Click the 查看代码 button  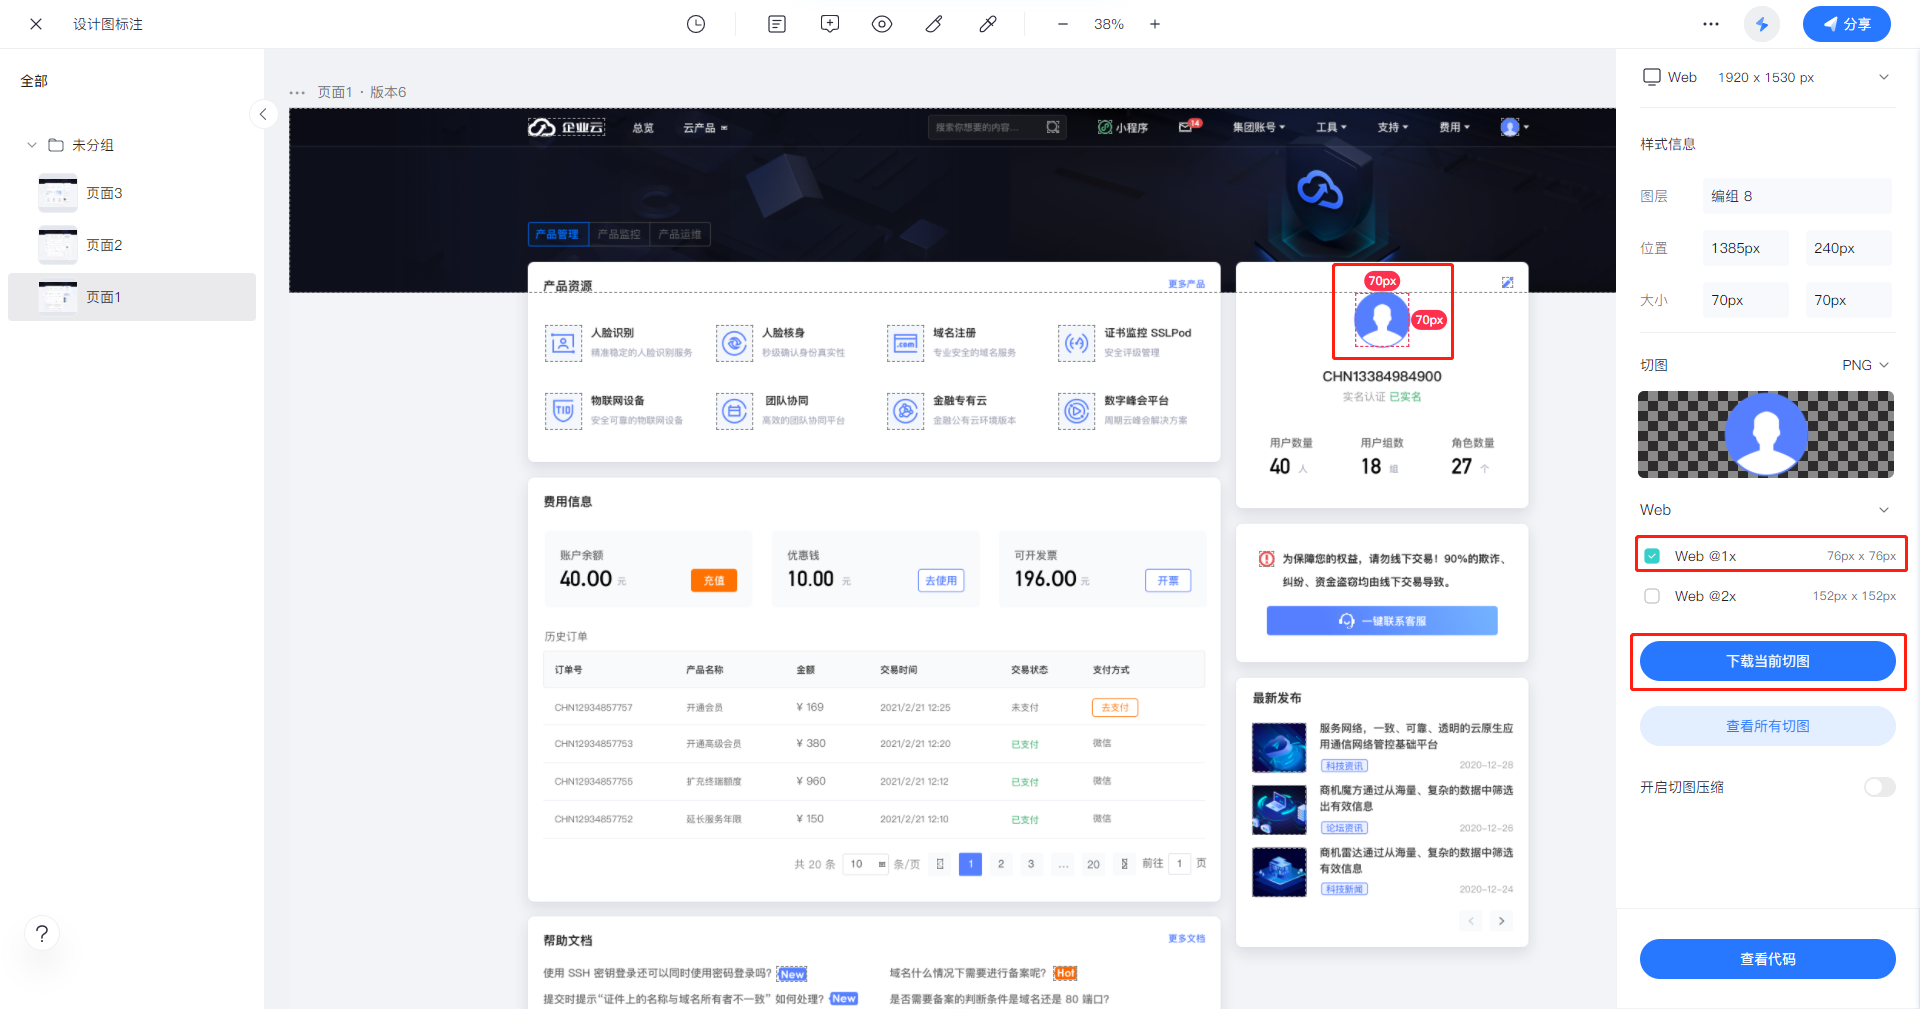pyautogui.click(x=1768, y=959)
